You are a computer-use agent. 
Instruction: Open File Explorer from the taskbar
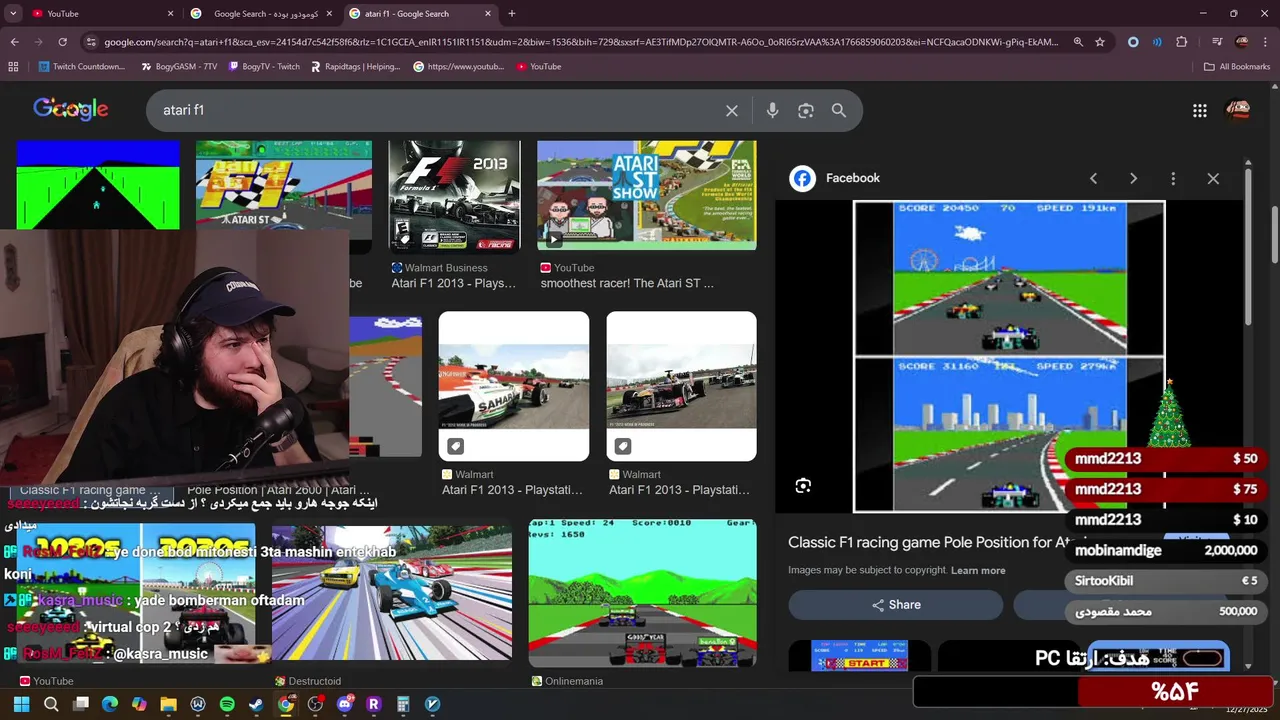pyautogui.click(x=168, y=704)
